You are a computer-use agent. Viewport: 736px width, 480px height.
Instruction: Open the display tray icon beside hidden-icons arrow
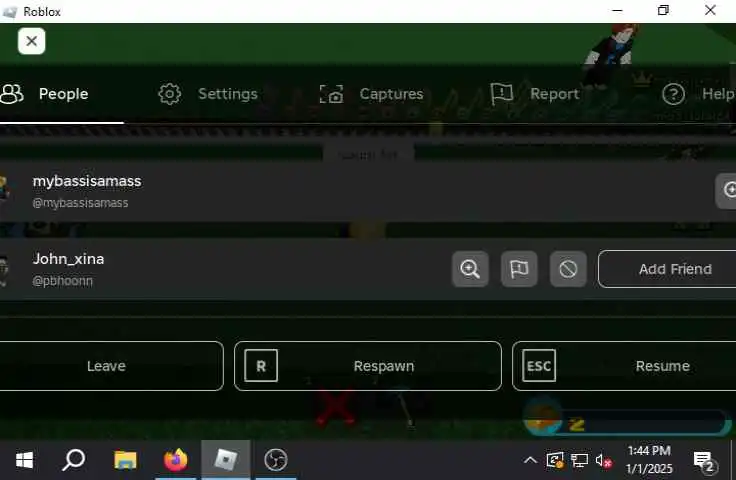555,460
